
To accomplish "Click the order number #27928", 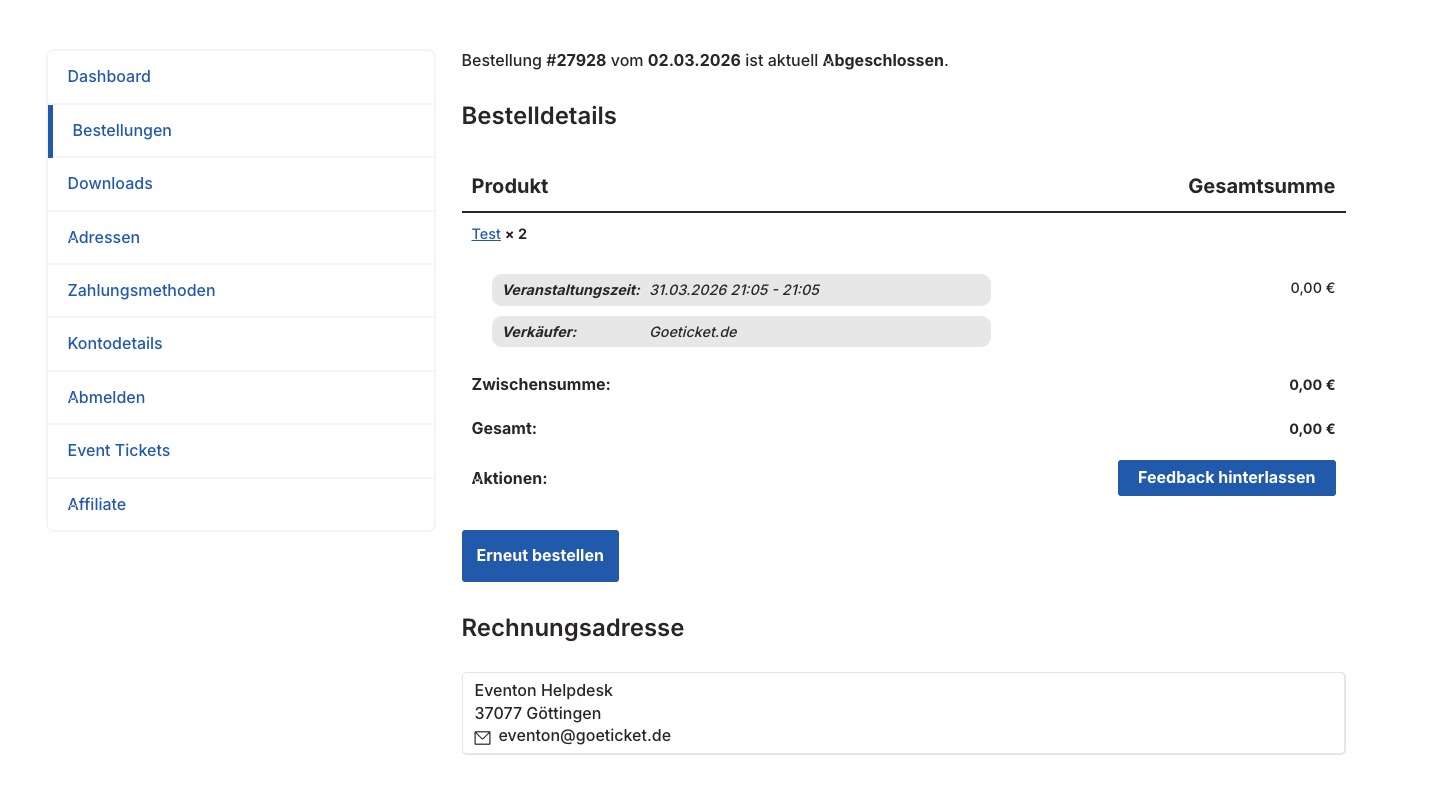I will [x=576, y=60].
